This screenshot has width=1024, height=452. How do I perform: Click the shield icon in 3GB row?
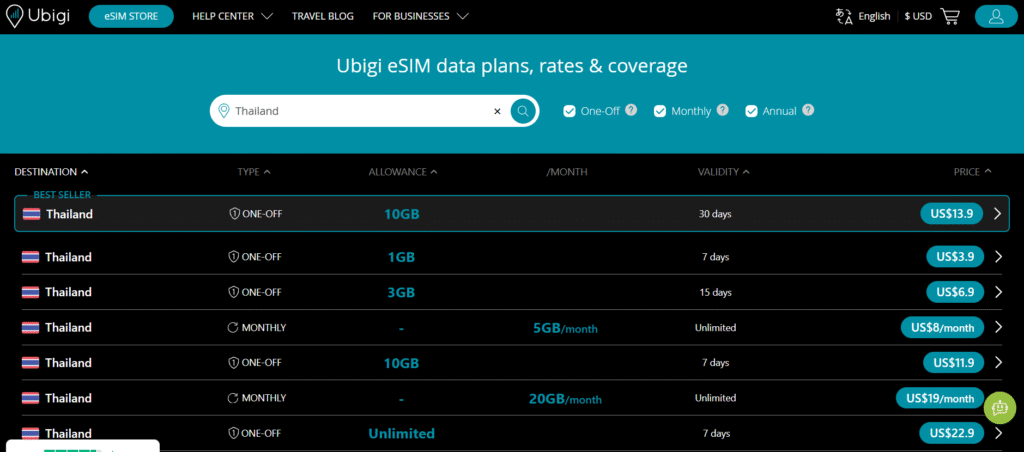pyautogui.click(x=234, y=292)
